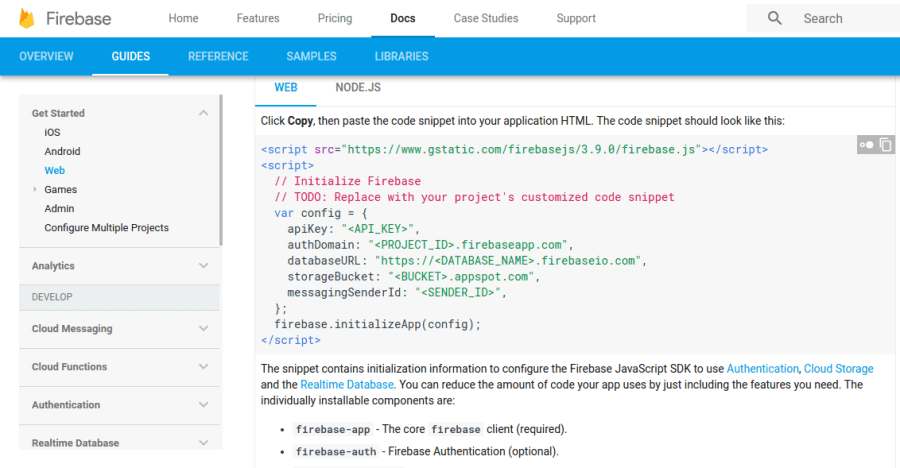
Task: Open the Support nav item
Action: coord(576,18)
